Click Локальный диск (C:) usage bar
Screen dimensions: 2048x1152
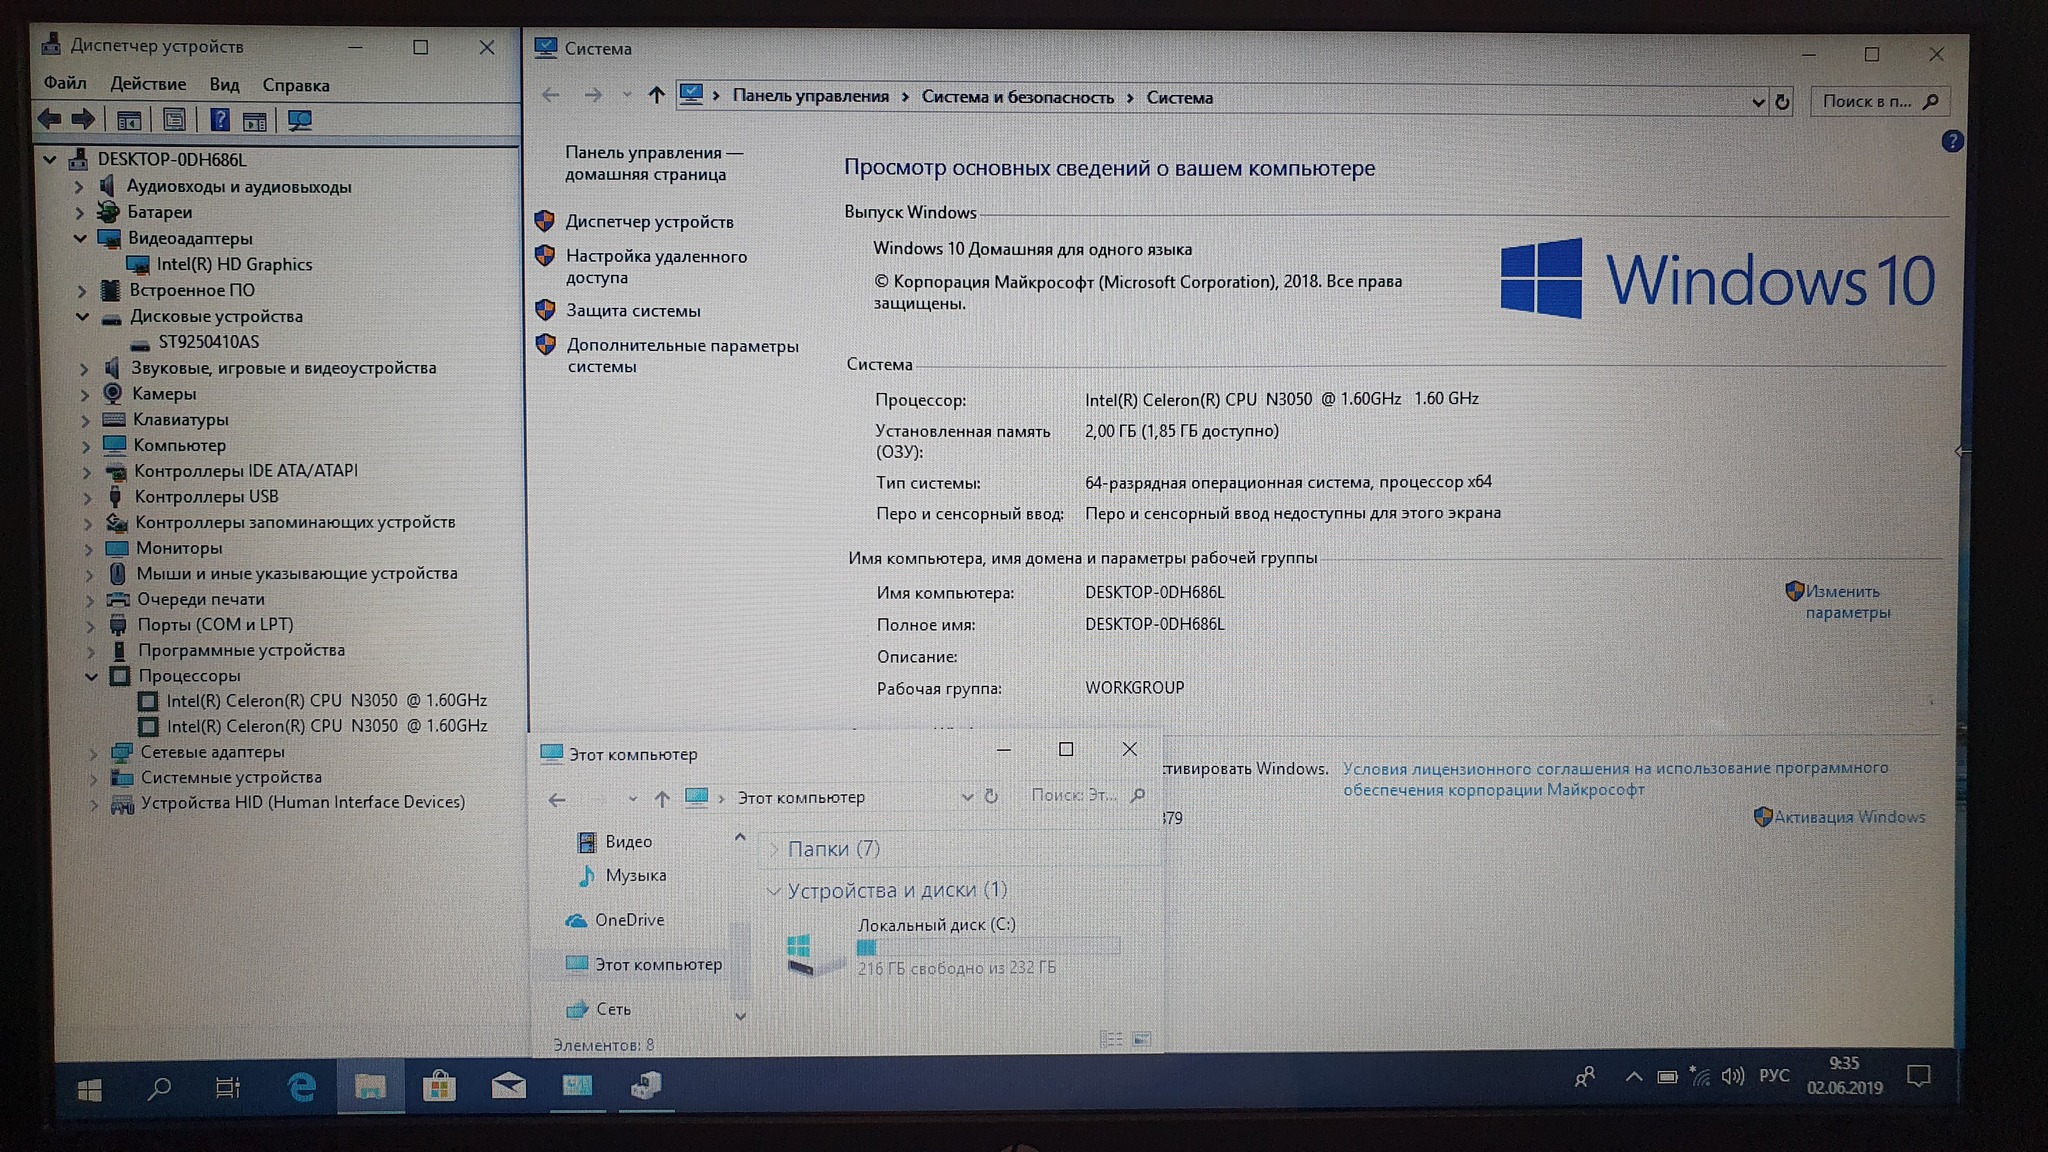(987, 947)
